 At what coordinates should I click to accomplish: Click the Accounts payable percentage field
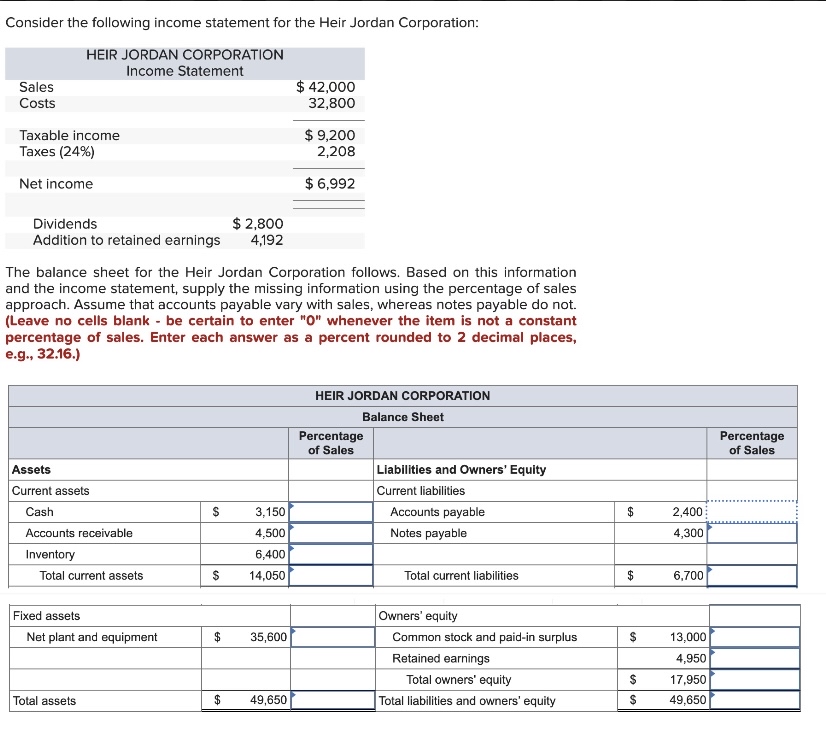point(752,512)
